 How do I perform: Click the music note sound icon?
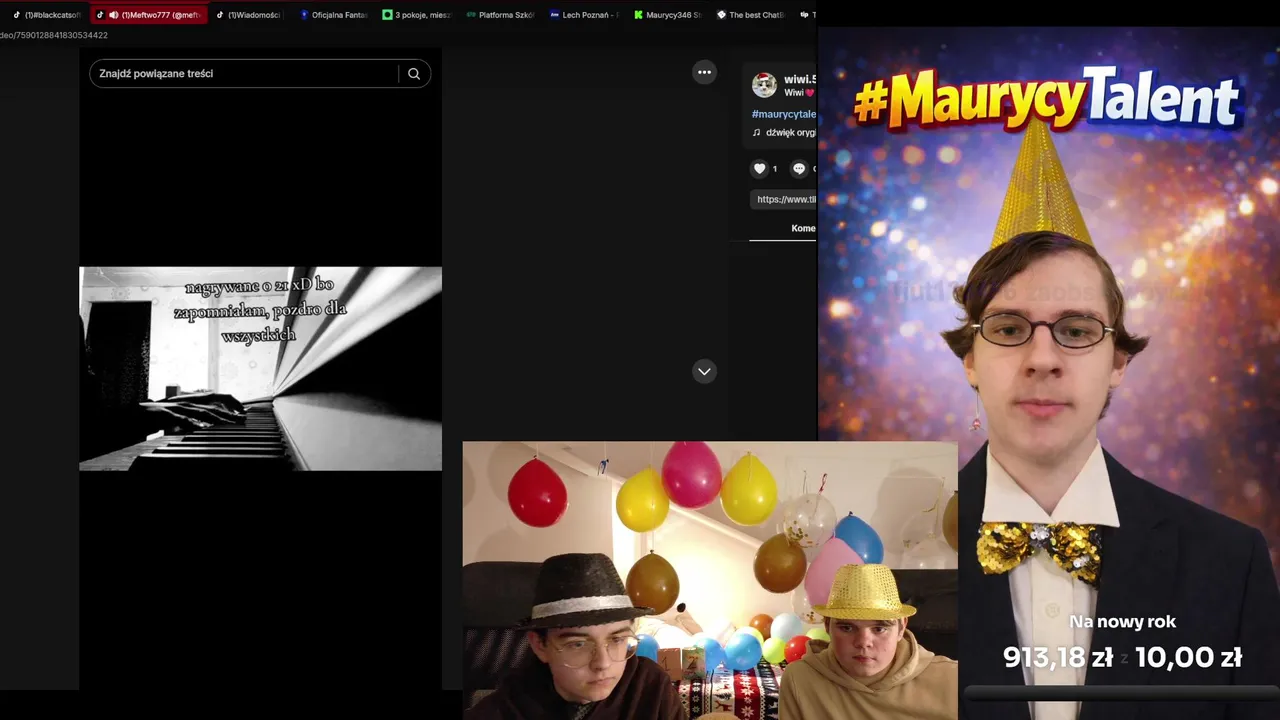coord(756,132)
